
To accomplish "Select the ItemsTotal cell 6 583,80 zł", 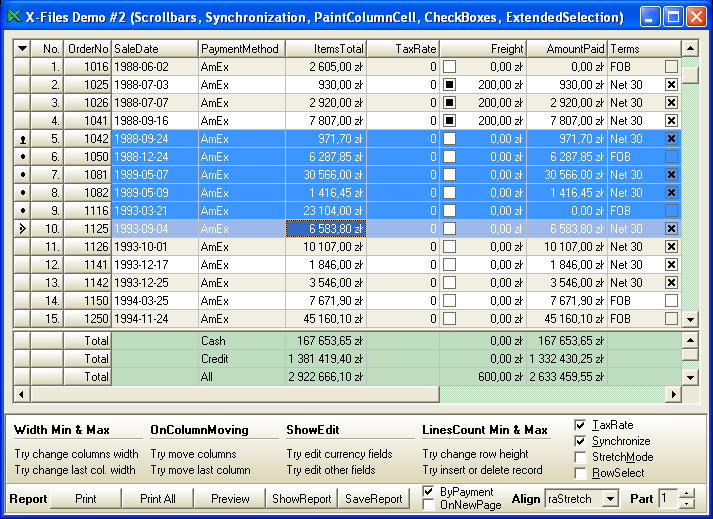I will point(326,229).
